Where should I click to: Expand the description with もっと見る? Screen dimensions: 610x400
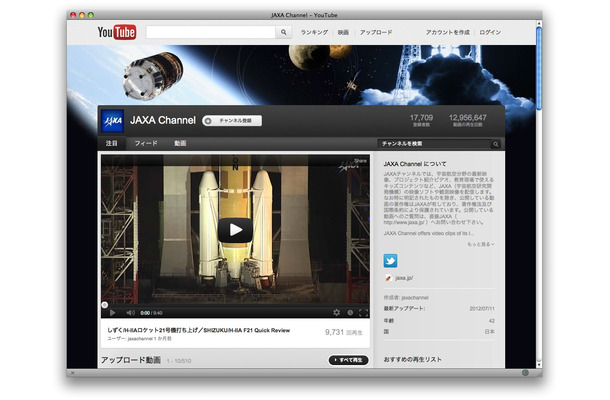click(x=480, y=244)
